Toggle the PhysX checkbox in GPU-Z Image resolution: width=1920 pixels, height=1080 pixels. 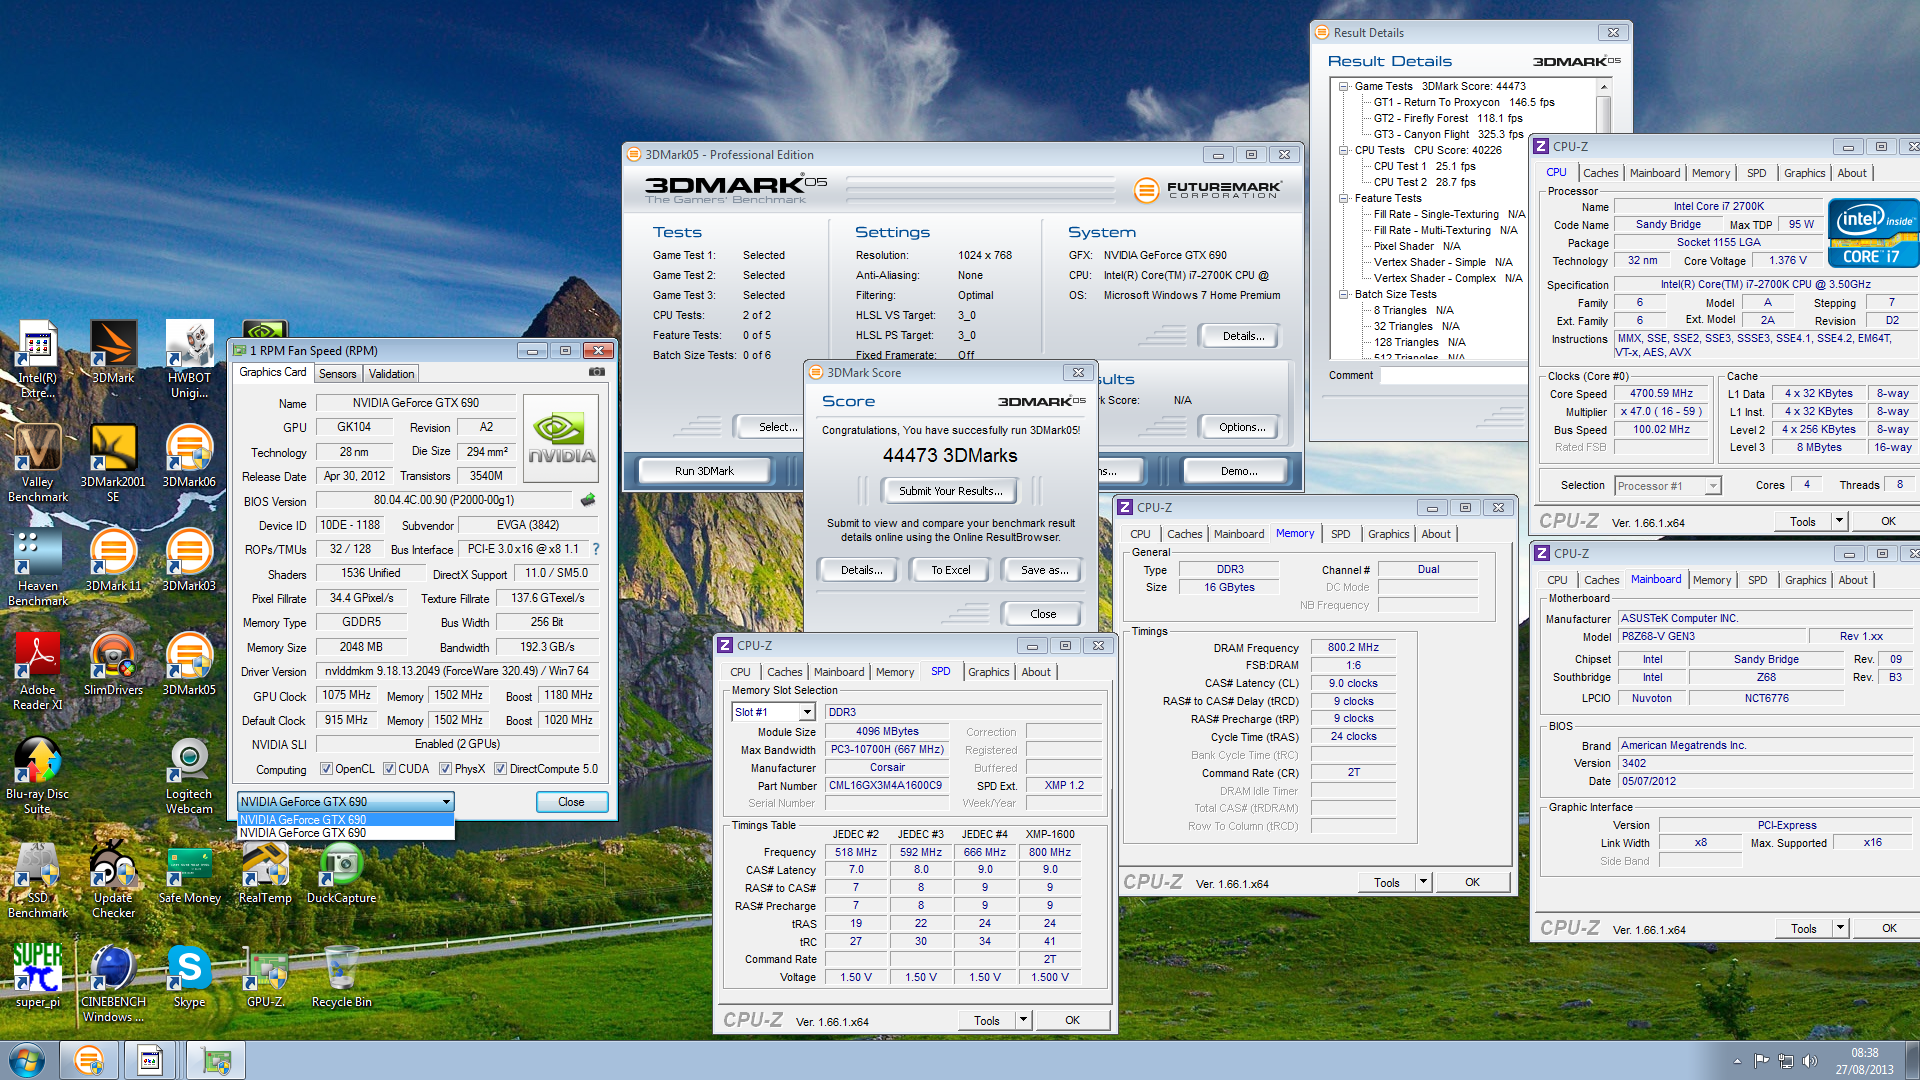click(x=445, y=769)
